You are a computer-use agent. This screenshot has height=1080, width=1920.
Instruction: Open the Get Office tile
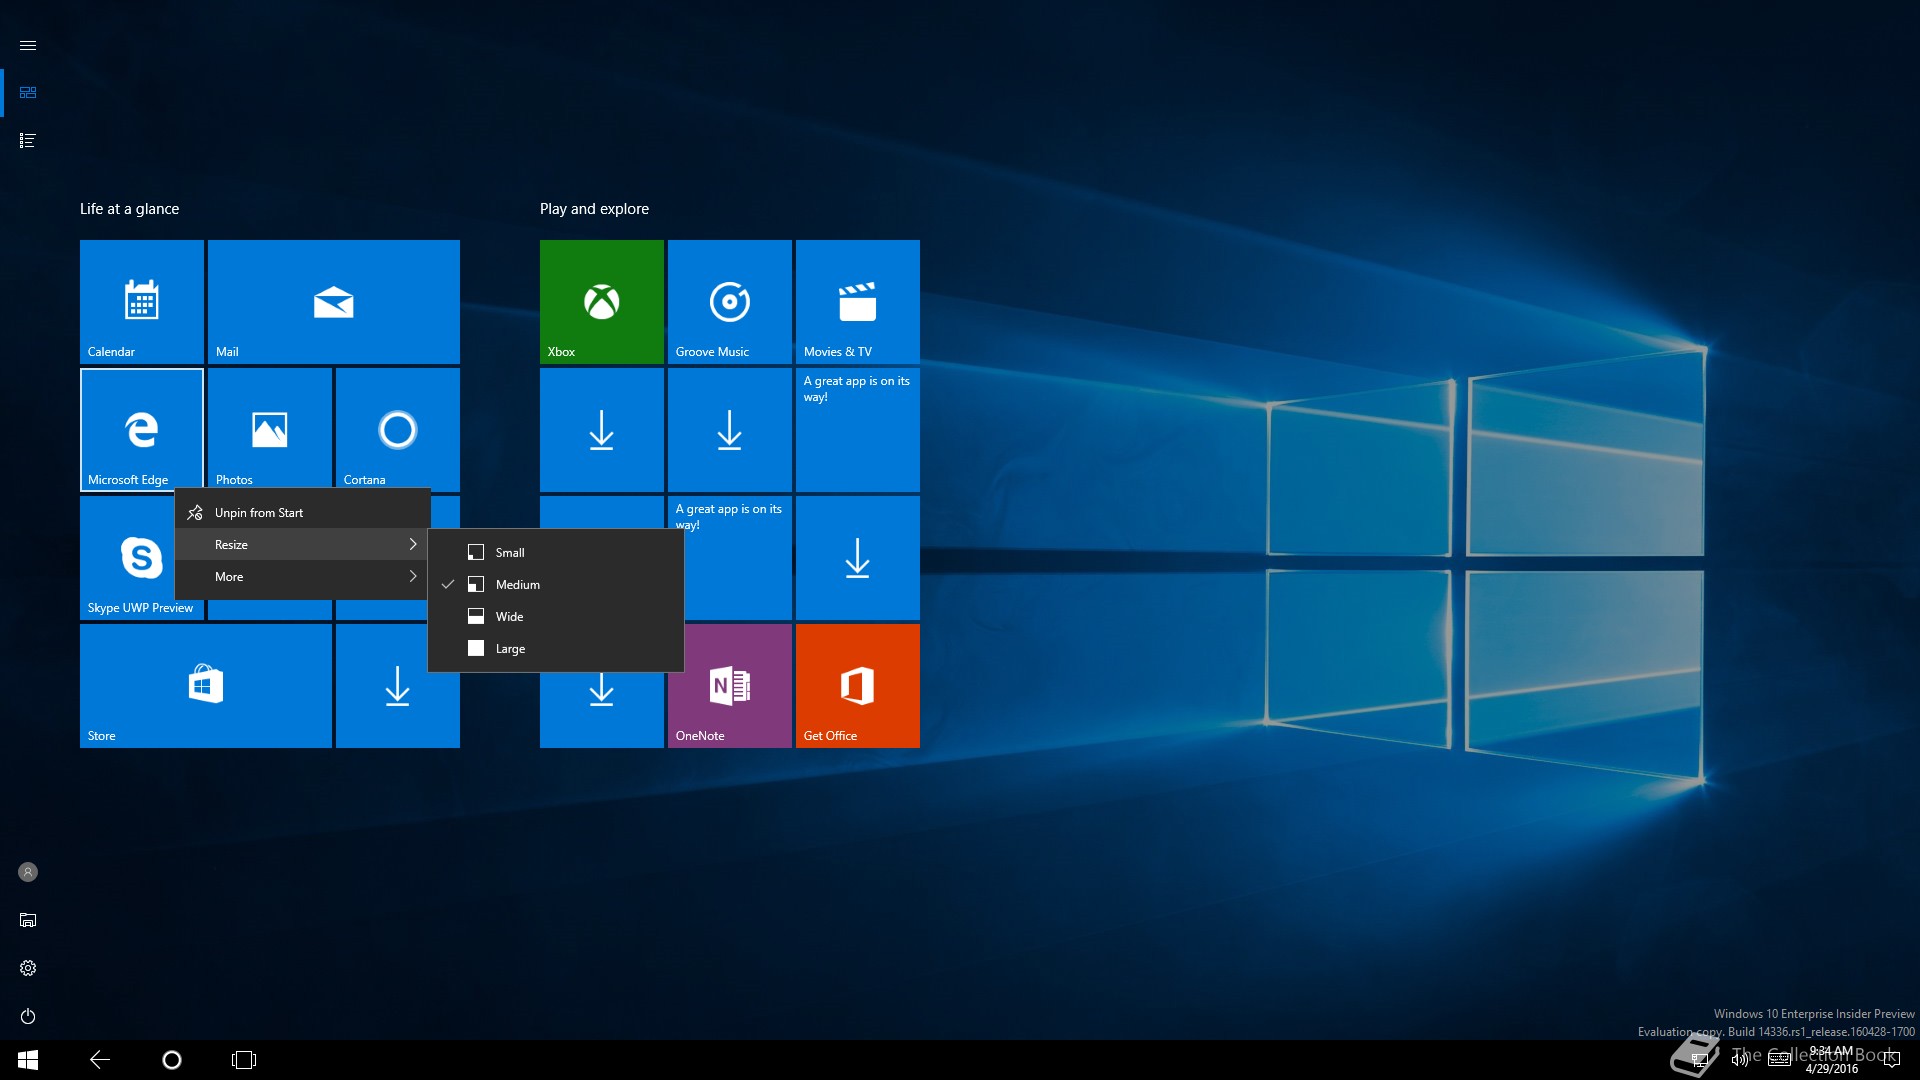(858, 685)
